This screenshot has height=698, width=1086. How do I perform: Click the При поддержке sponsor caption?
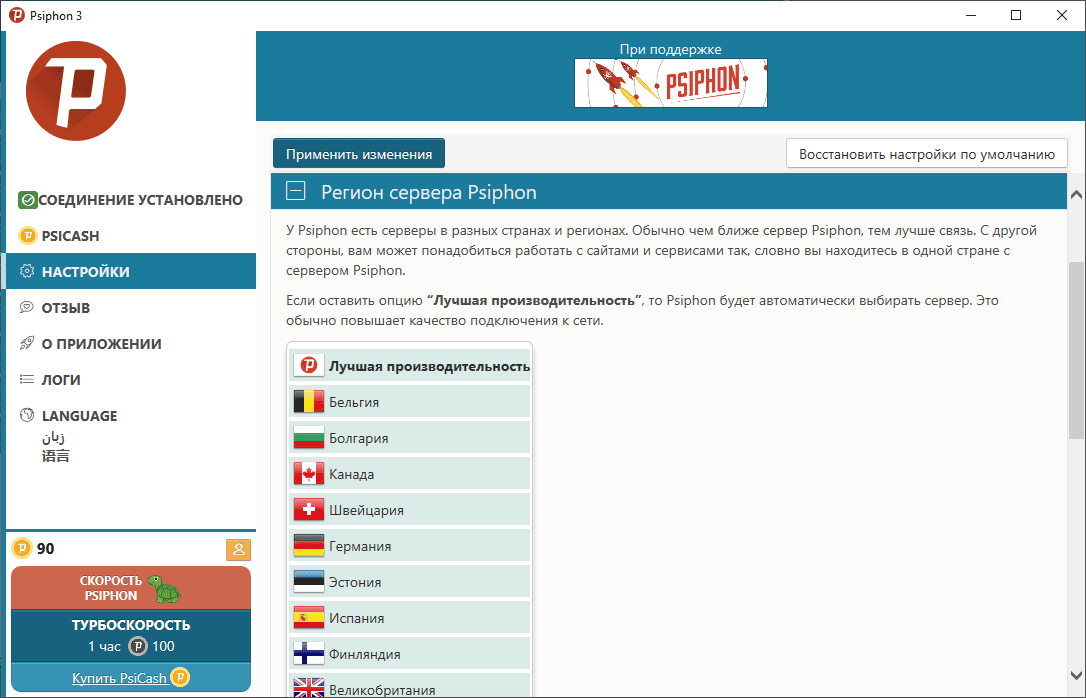tap(670, 49)
